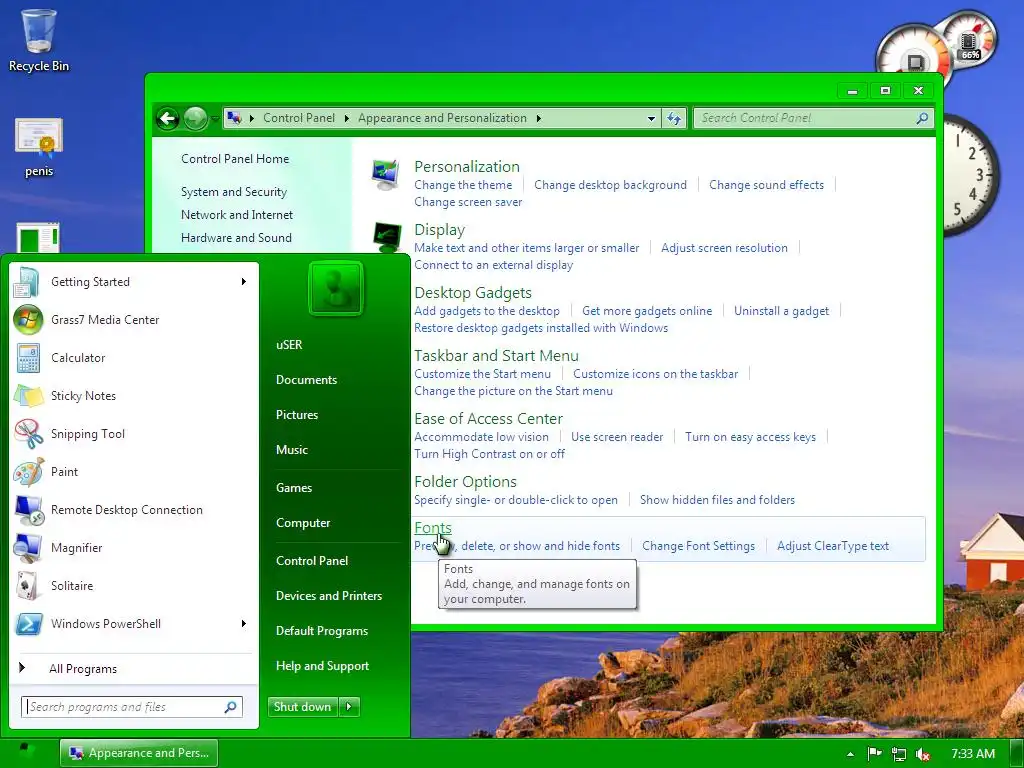Click Appearance and Pers... taskbar button
This screenshot has height=768, width=1024.
click(139, 754)
